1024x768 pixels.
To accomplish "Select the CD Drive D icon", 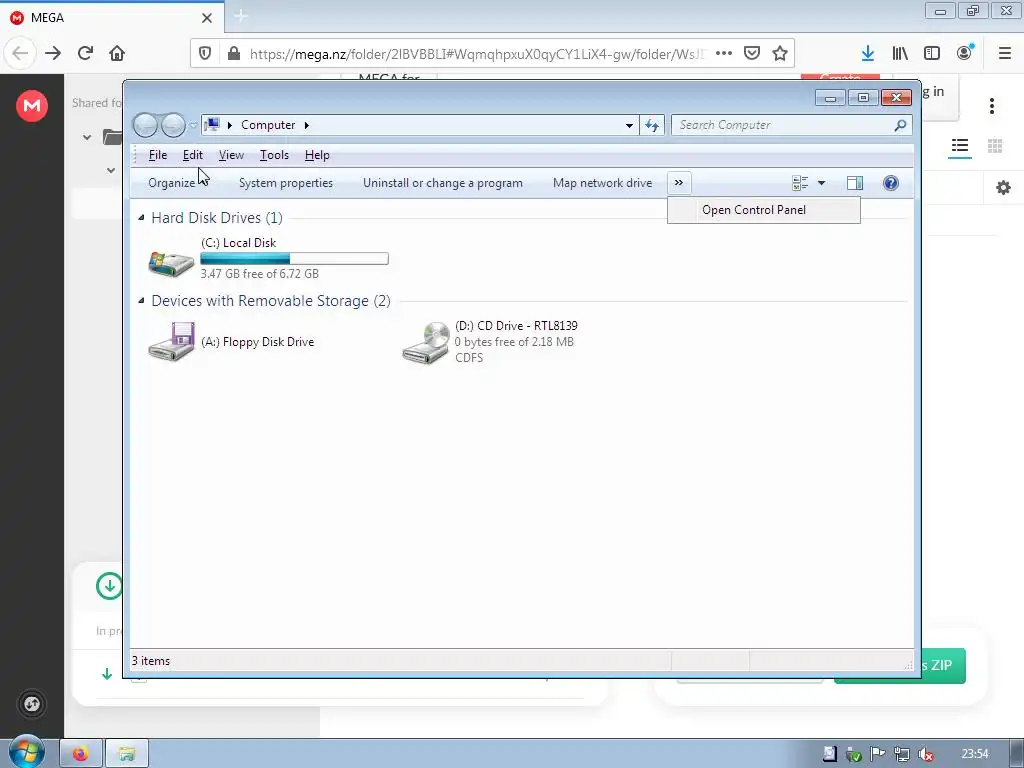I will tap(426, 342).
